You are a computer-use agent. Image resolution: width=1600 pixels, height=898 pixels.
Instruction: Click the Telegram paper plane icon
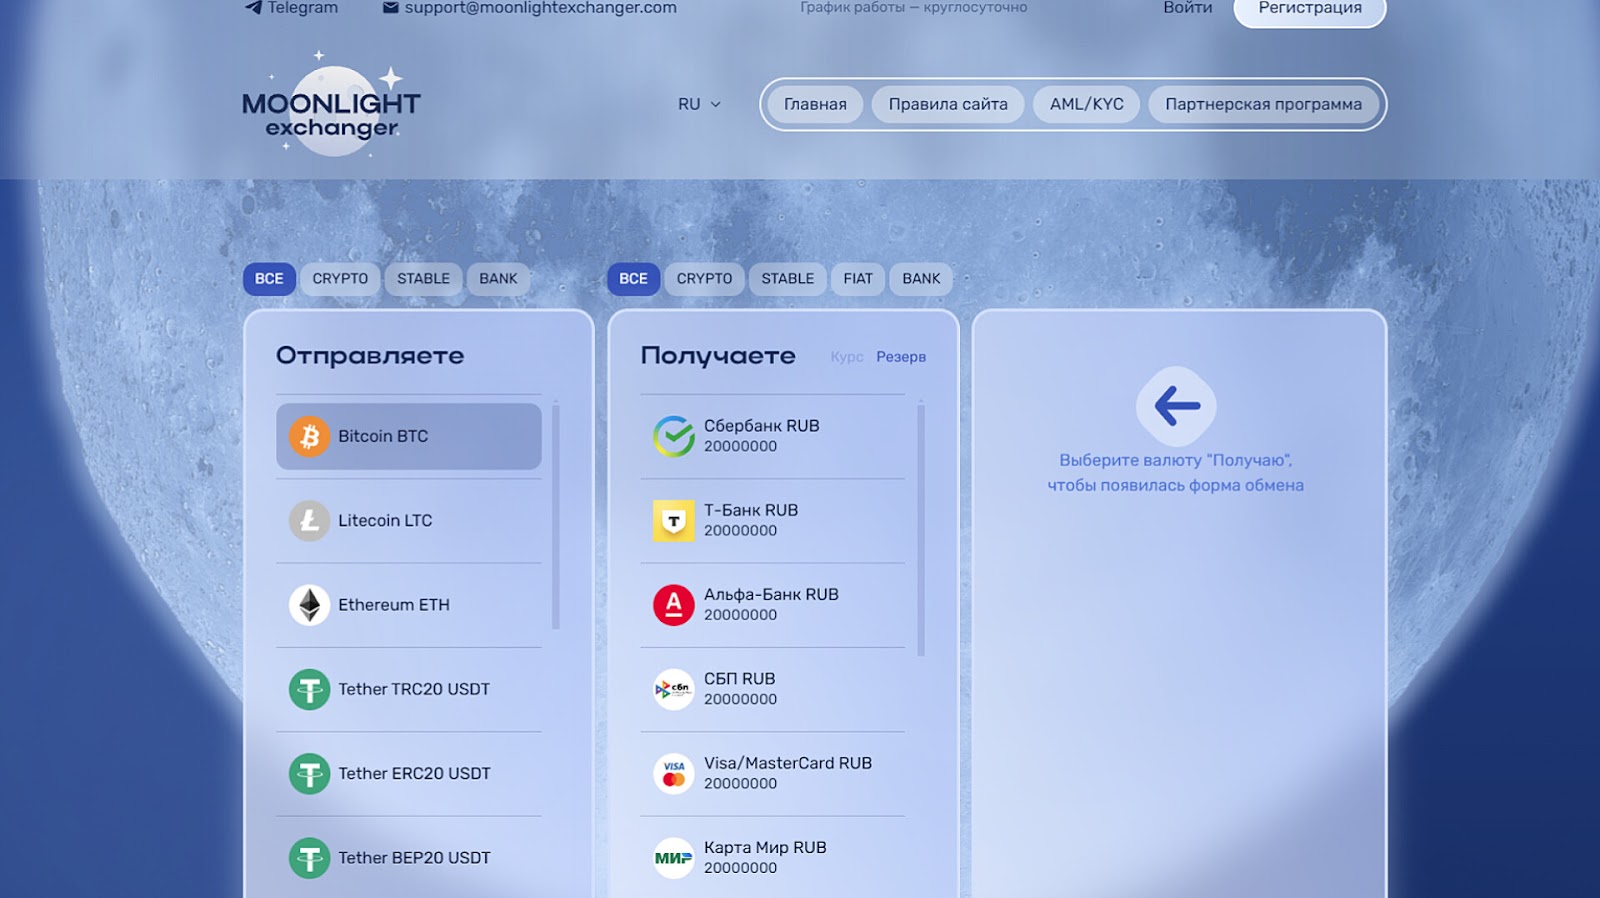tap(253, 7)
